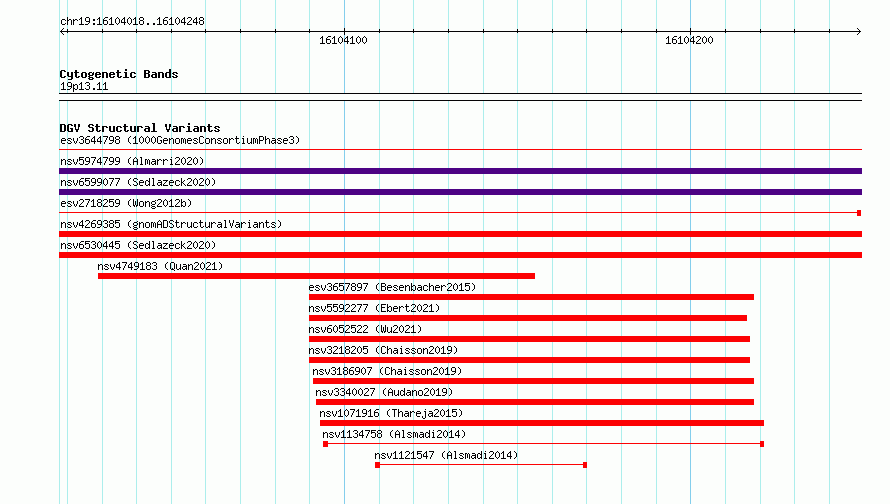Select the thin line feature under nsv1121547
Screen dimensions: 890x504
[481, 465]
